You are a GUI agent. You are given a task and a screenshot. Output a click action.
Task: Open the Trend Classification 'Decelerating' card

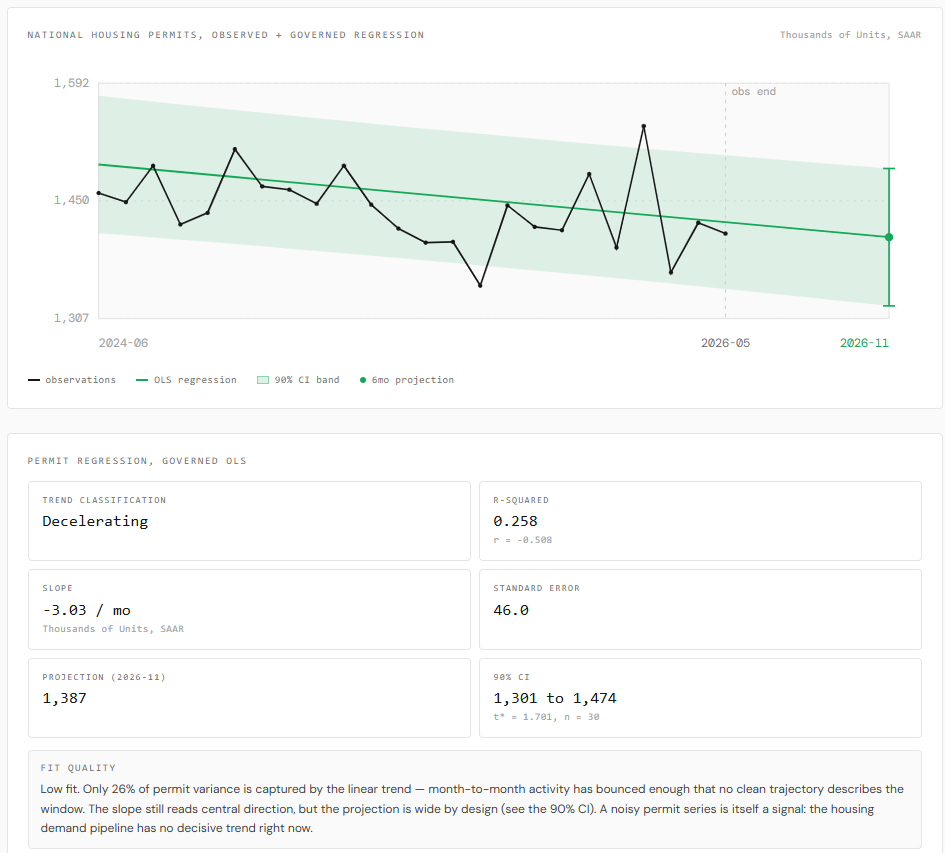point(249,521)
